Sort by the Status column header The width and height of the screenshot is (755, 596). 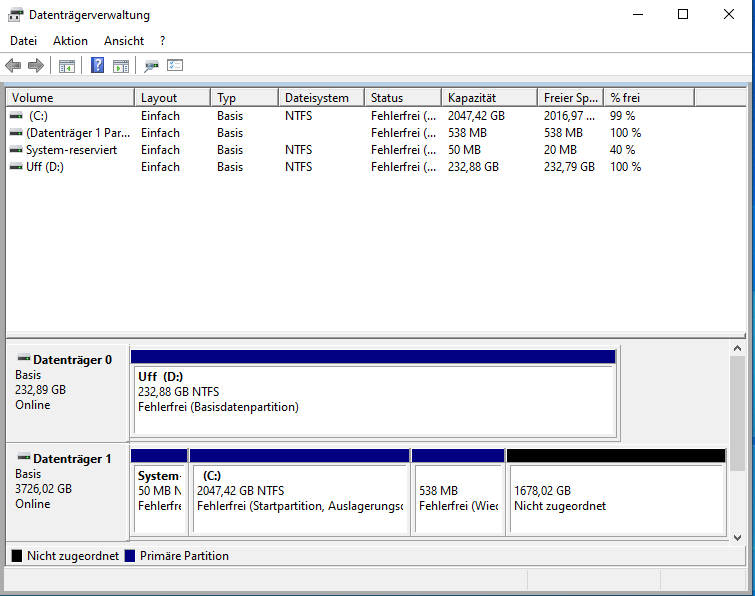404,98
